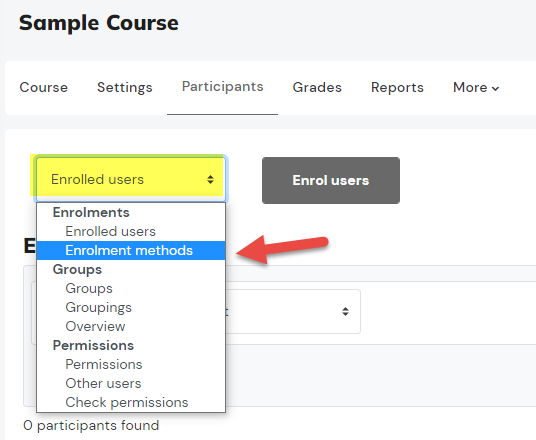
Task: Switch to the Reports tab
Action: (x=397, y=88)
